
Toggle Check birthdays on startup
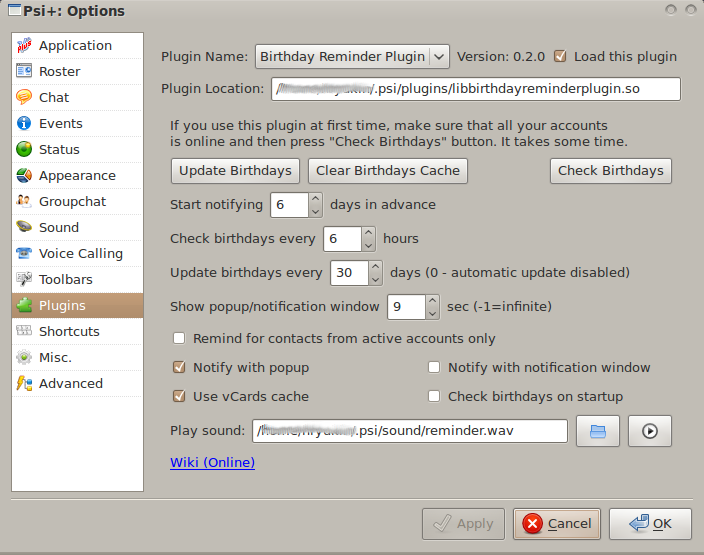[434, 396]
